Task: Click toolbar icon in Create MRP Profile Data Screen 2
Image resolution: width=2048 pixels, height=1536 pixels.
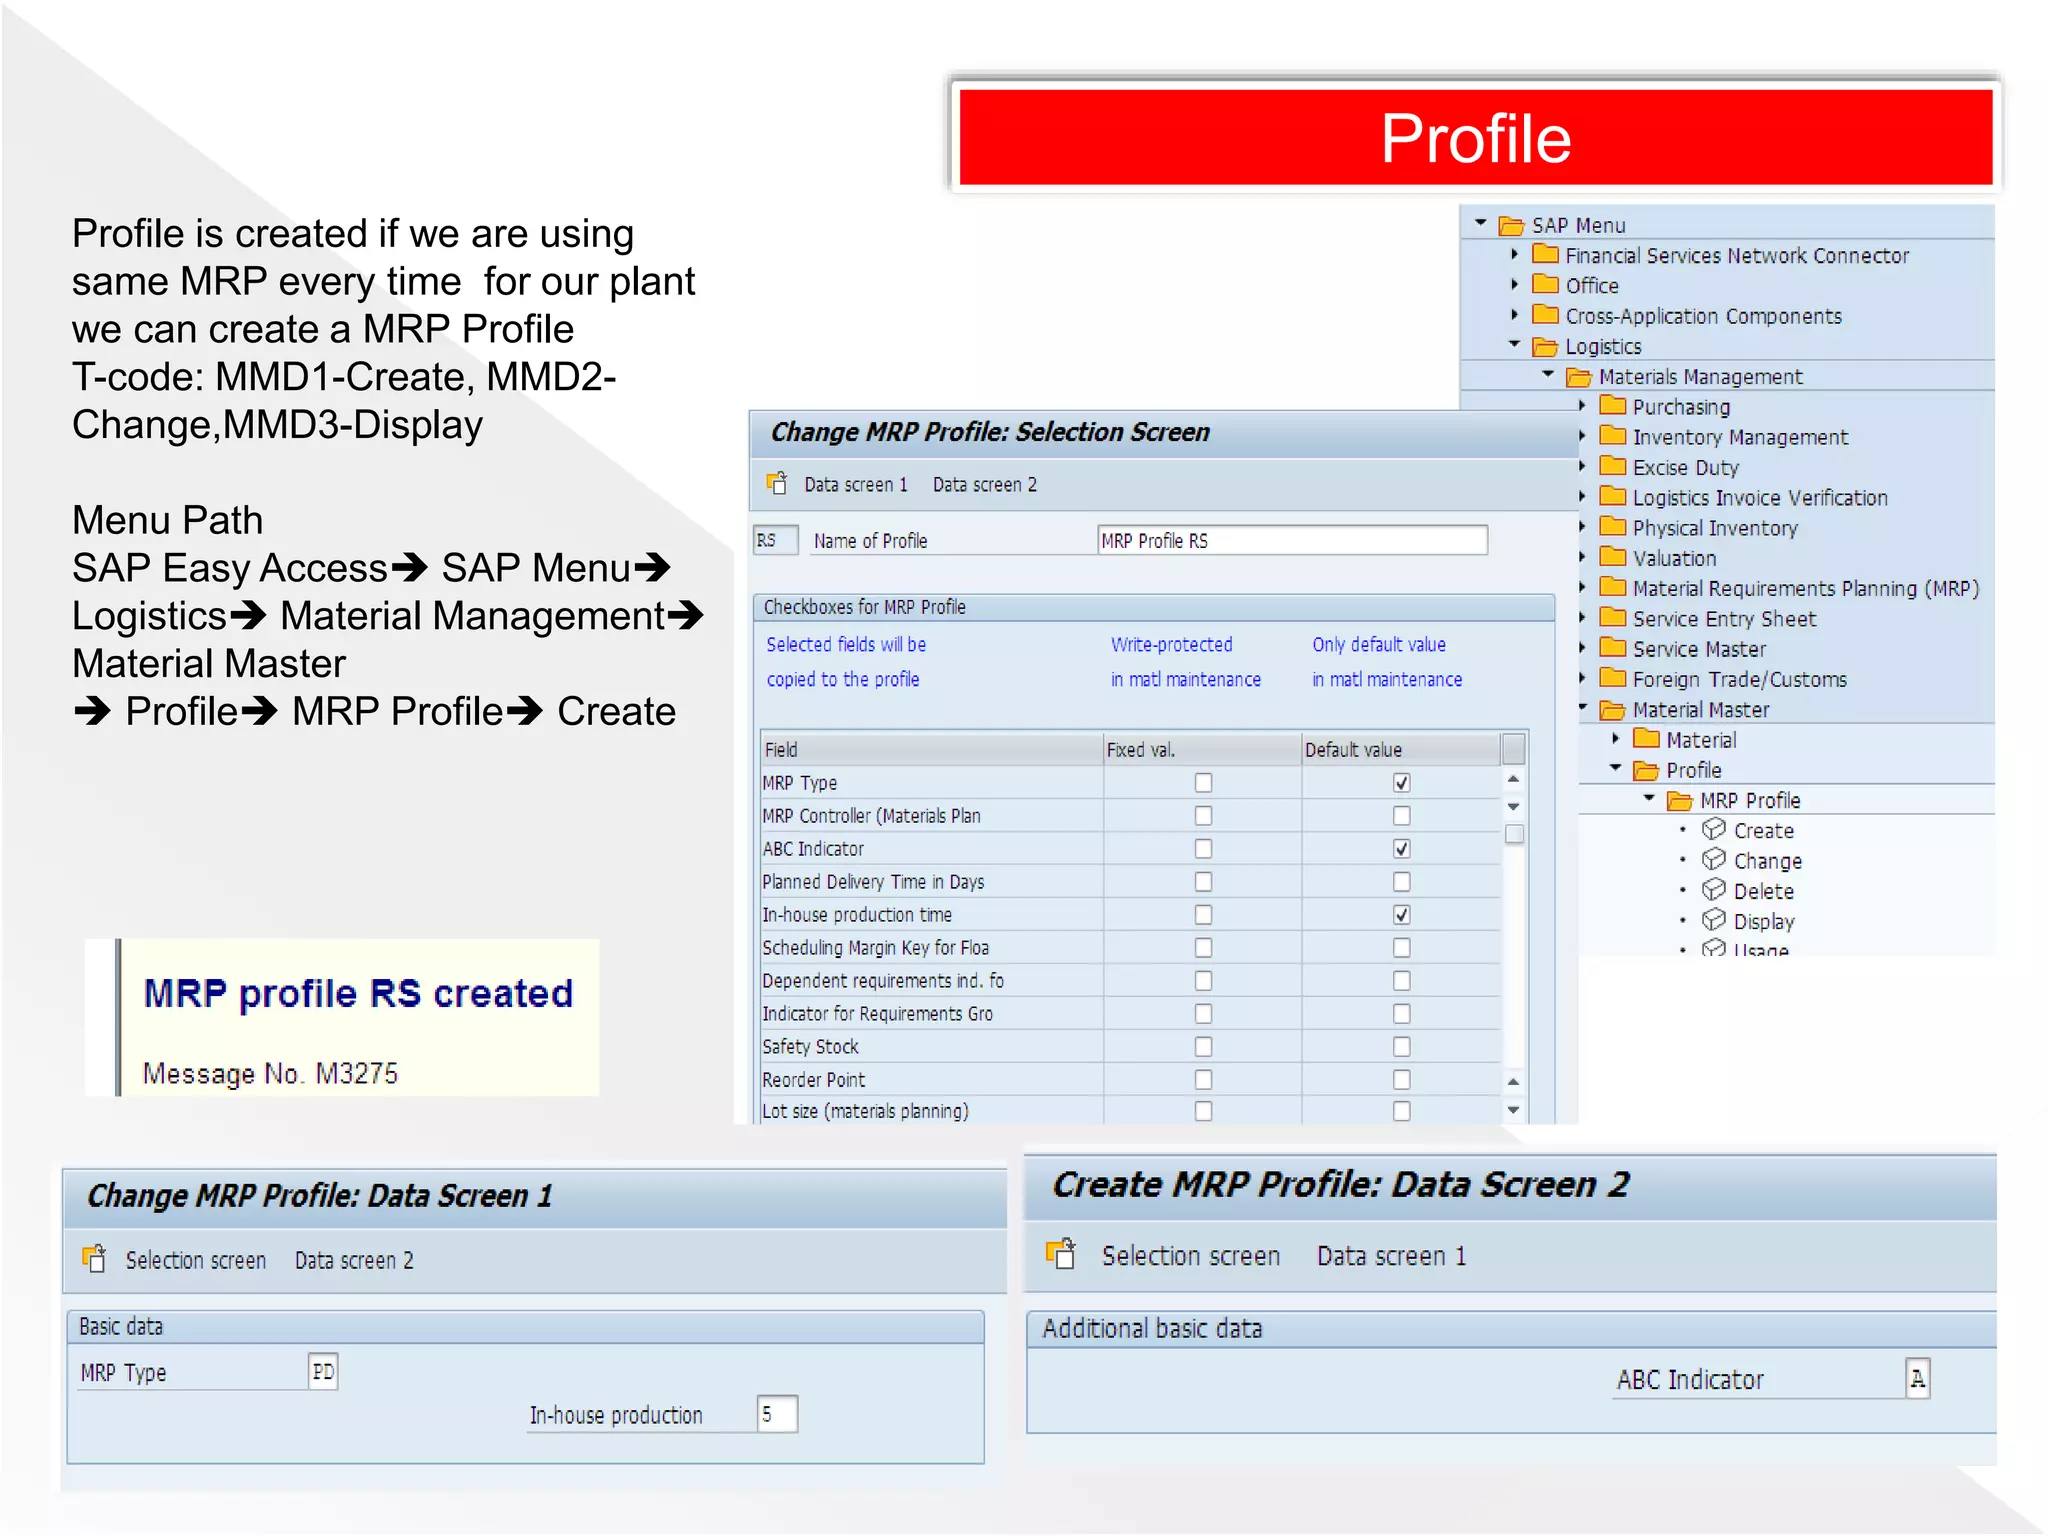Action: click(x=1060, y=1253)
